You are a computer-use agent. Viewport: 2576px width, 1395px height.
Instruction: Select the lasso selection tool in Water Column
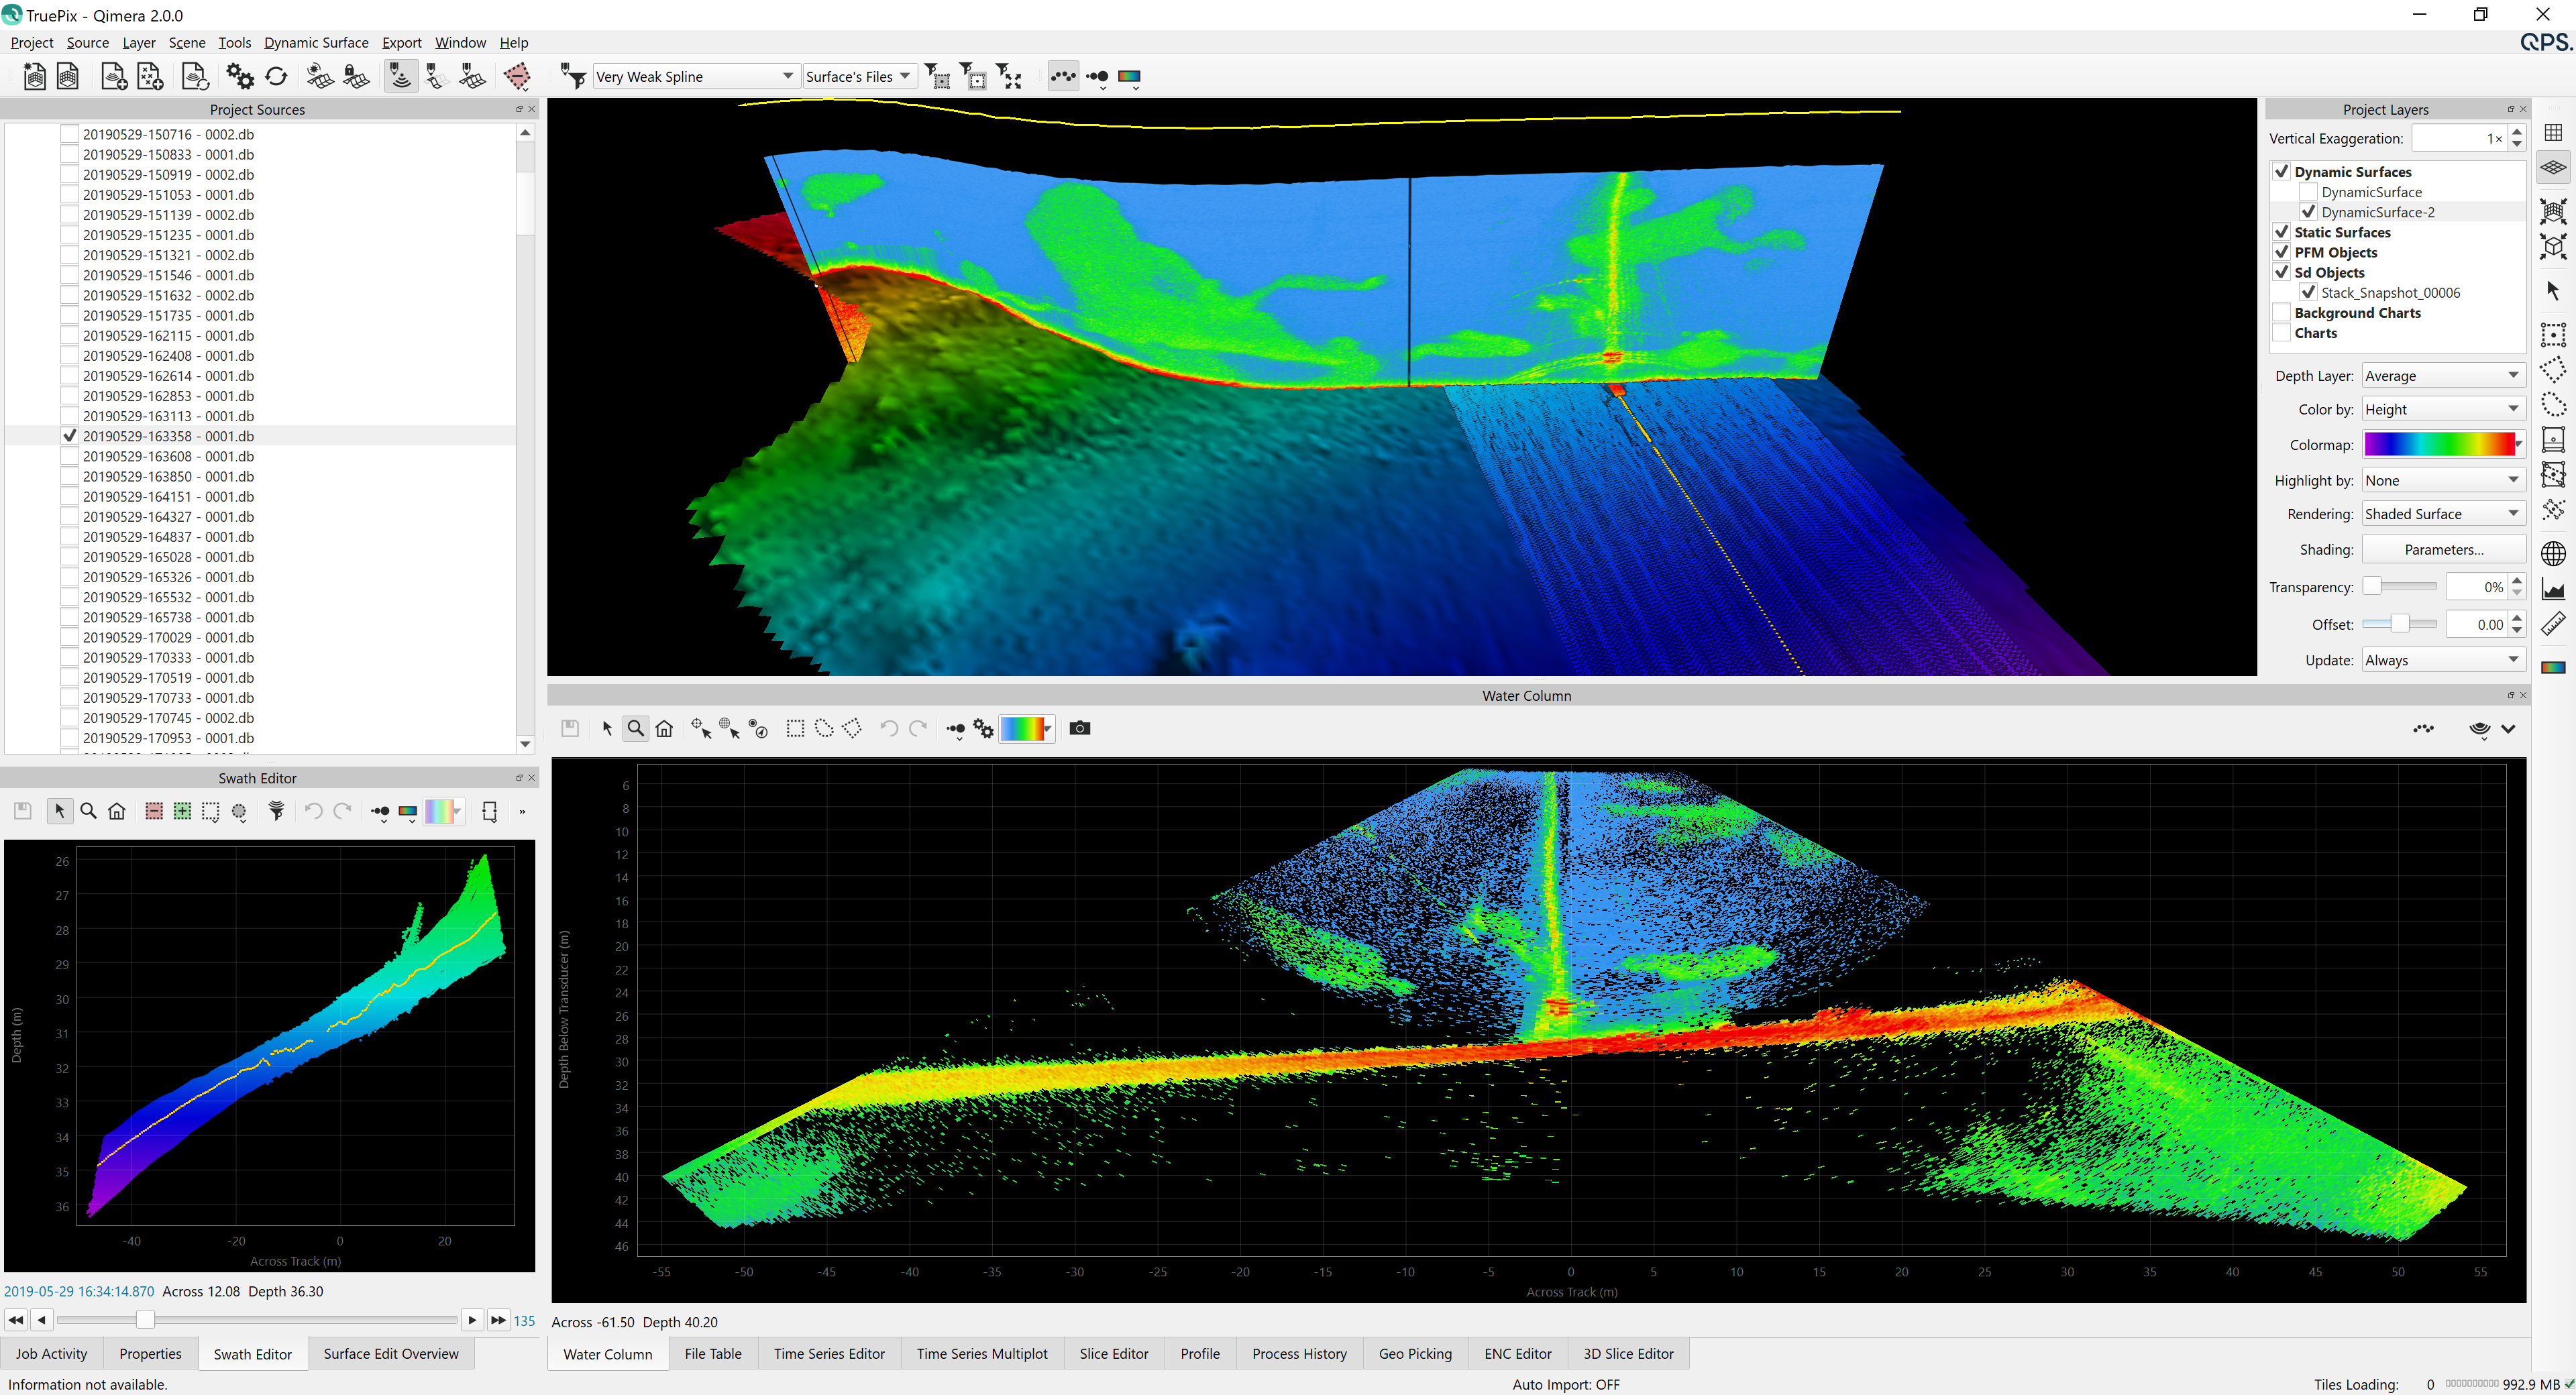(x=824, y=729)
